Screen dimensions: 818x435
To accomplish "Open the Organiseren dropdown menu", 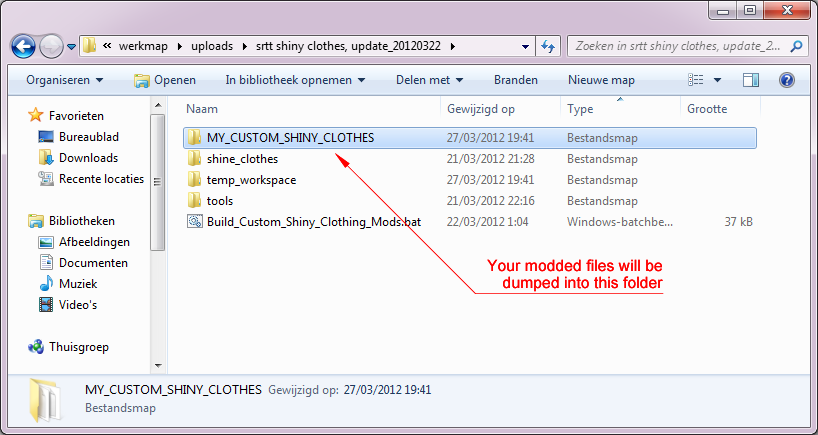I will point(64,80).
